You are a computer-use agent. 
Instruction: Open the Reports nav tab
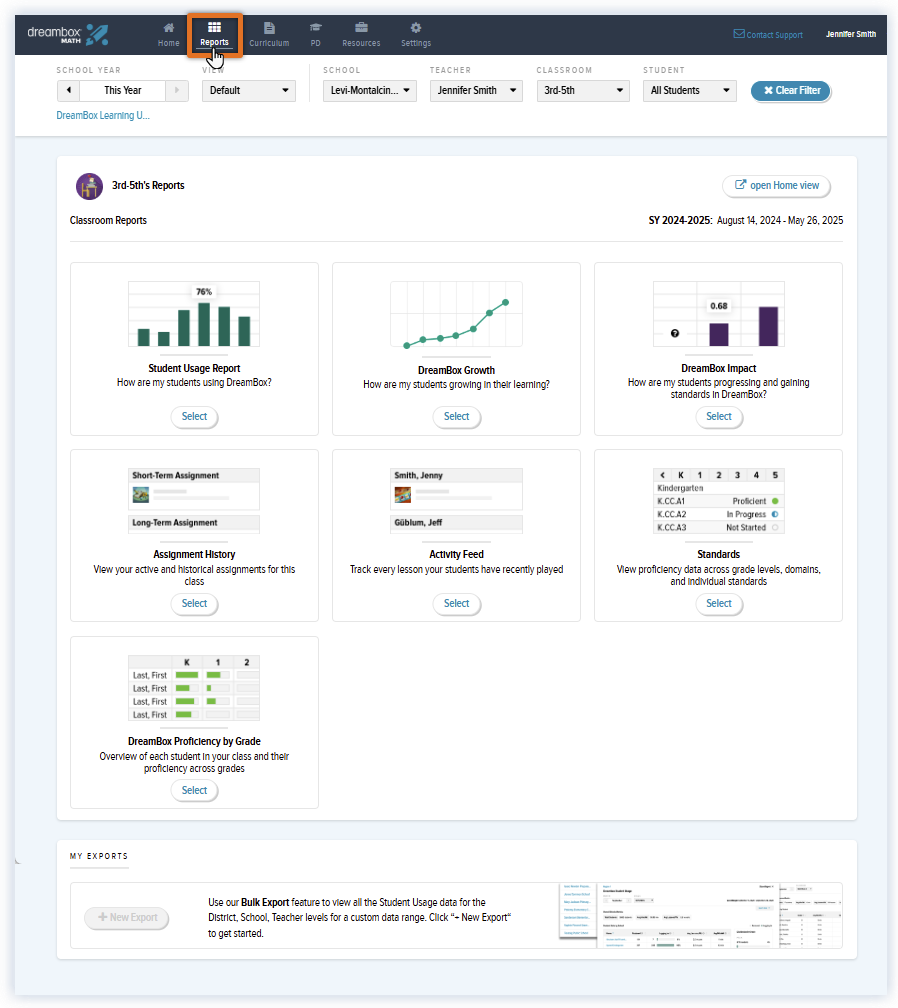point(214,35)
